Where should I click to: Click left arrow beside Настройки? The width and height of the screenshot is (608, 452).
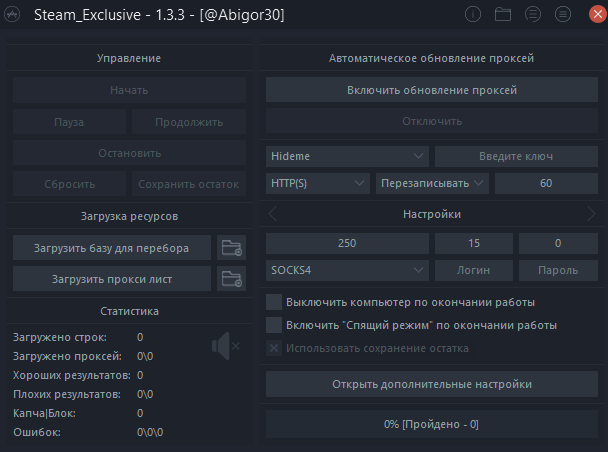[273, 214]
